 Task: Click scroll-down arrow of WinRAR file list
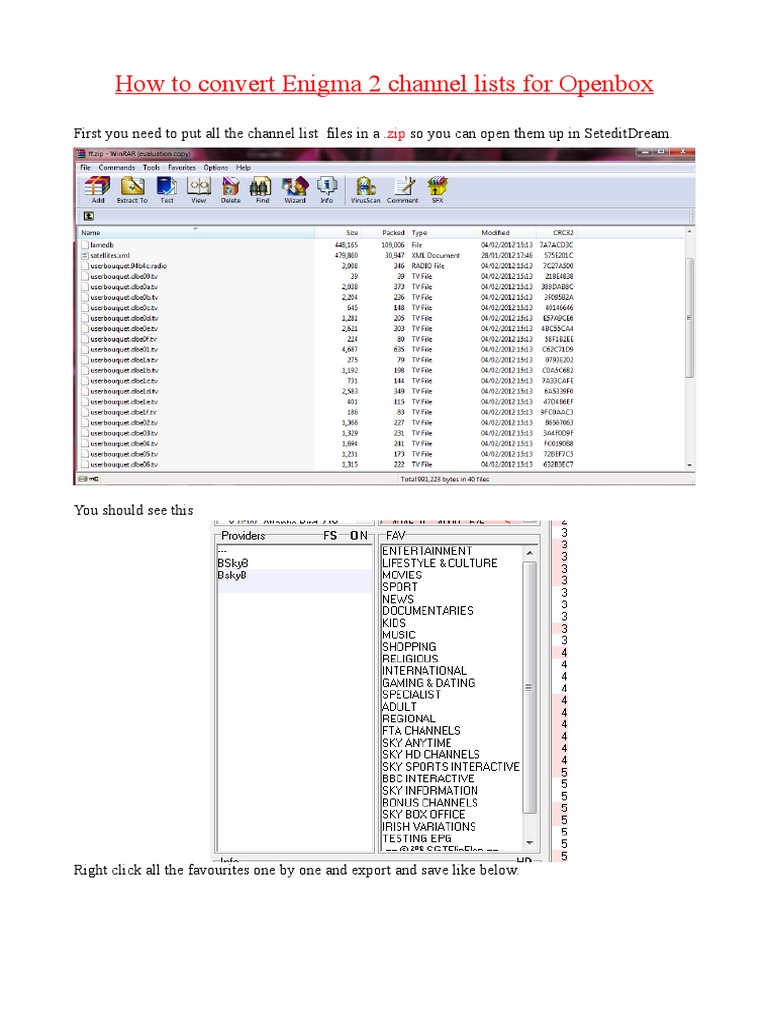(x=689, y=465)
